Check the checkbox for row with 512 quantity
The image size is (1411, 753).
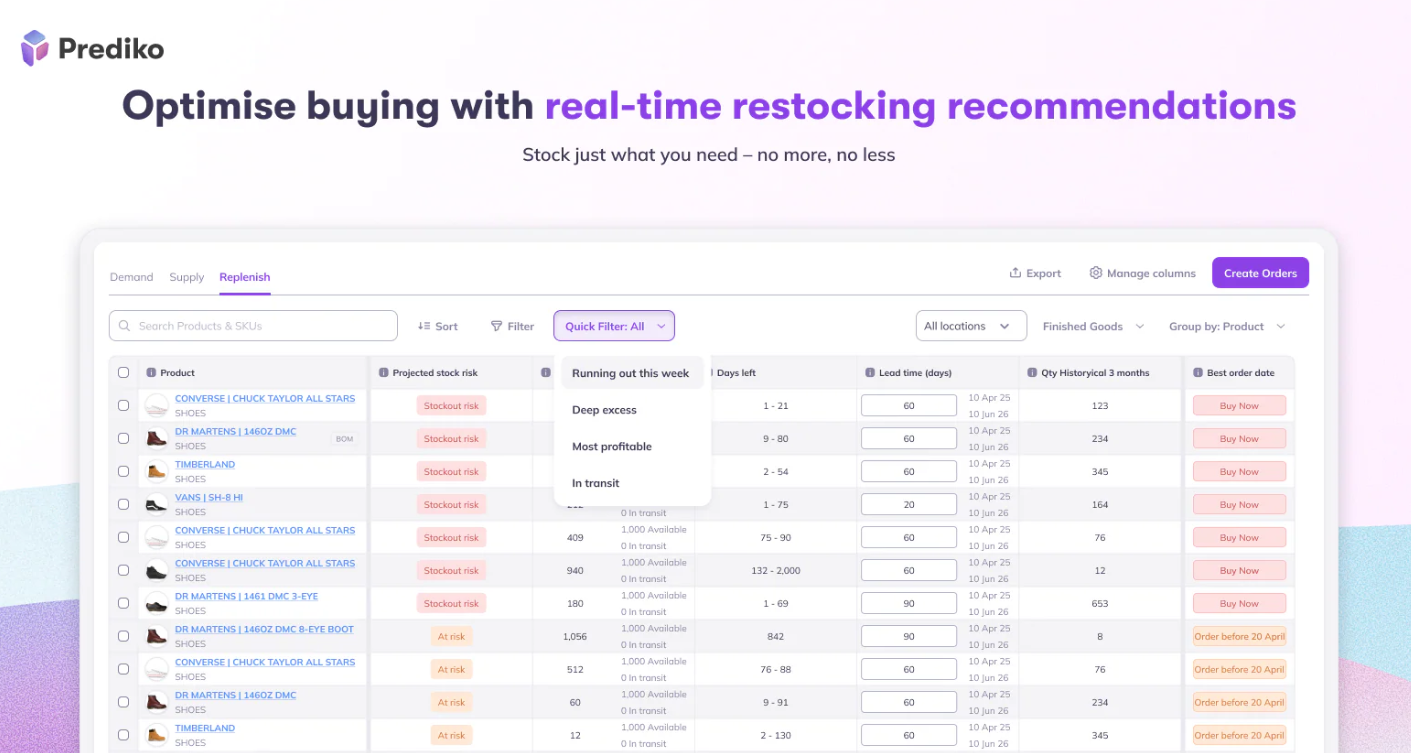click(x=124, y=669)
